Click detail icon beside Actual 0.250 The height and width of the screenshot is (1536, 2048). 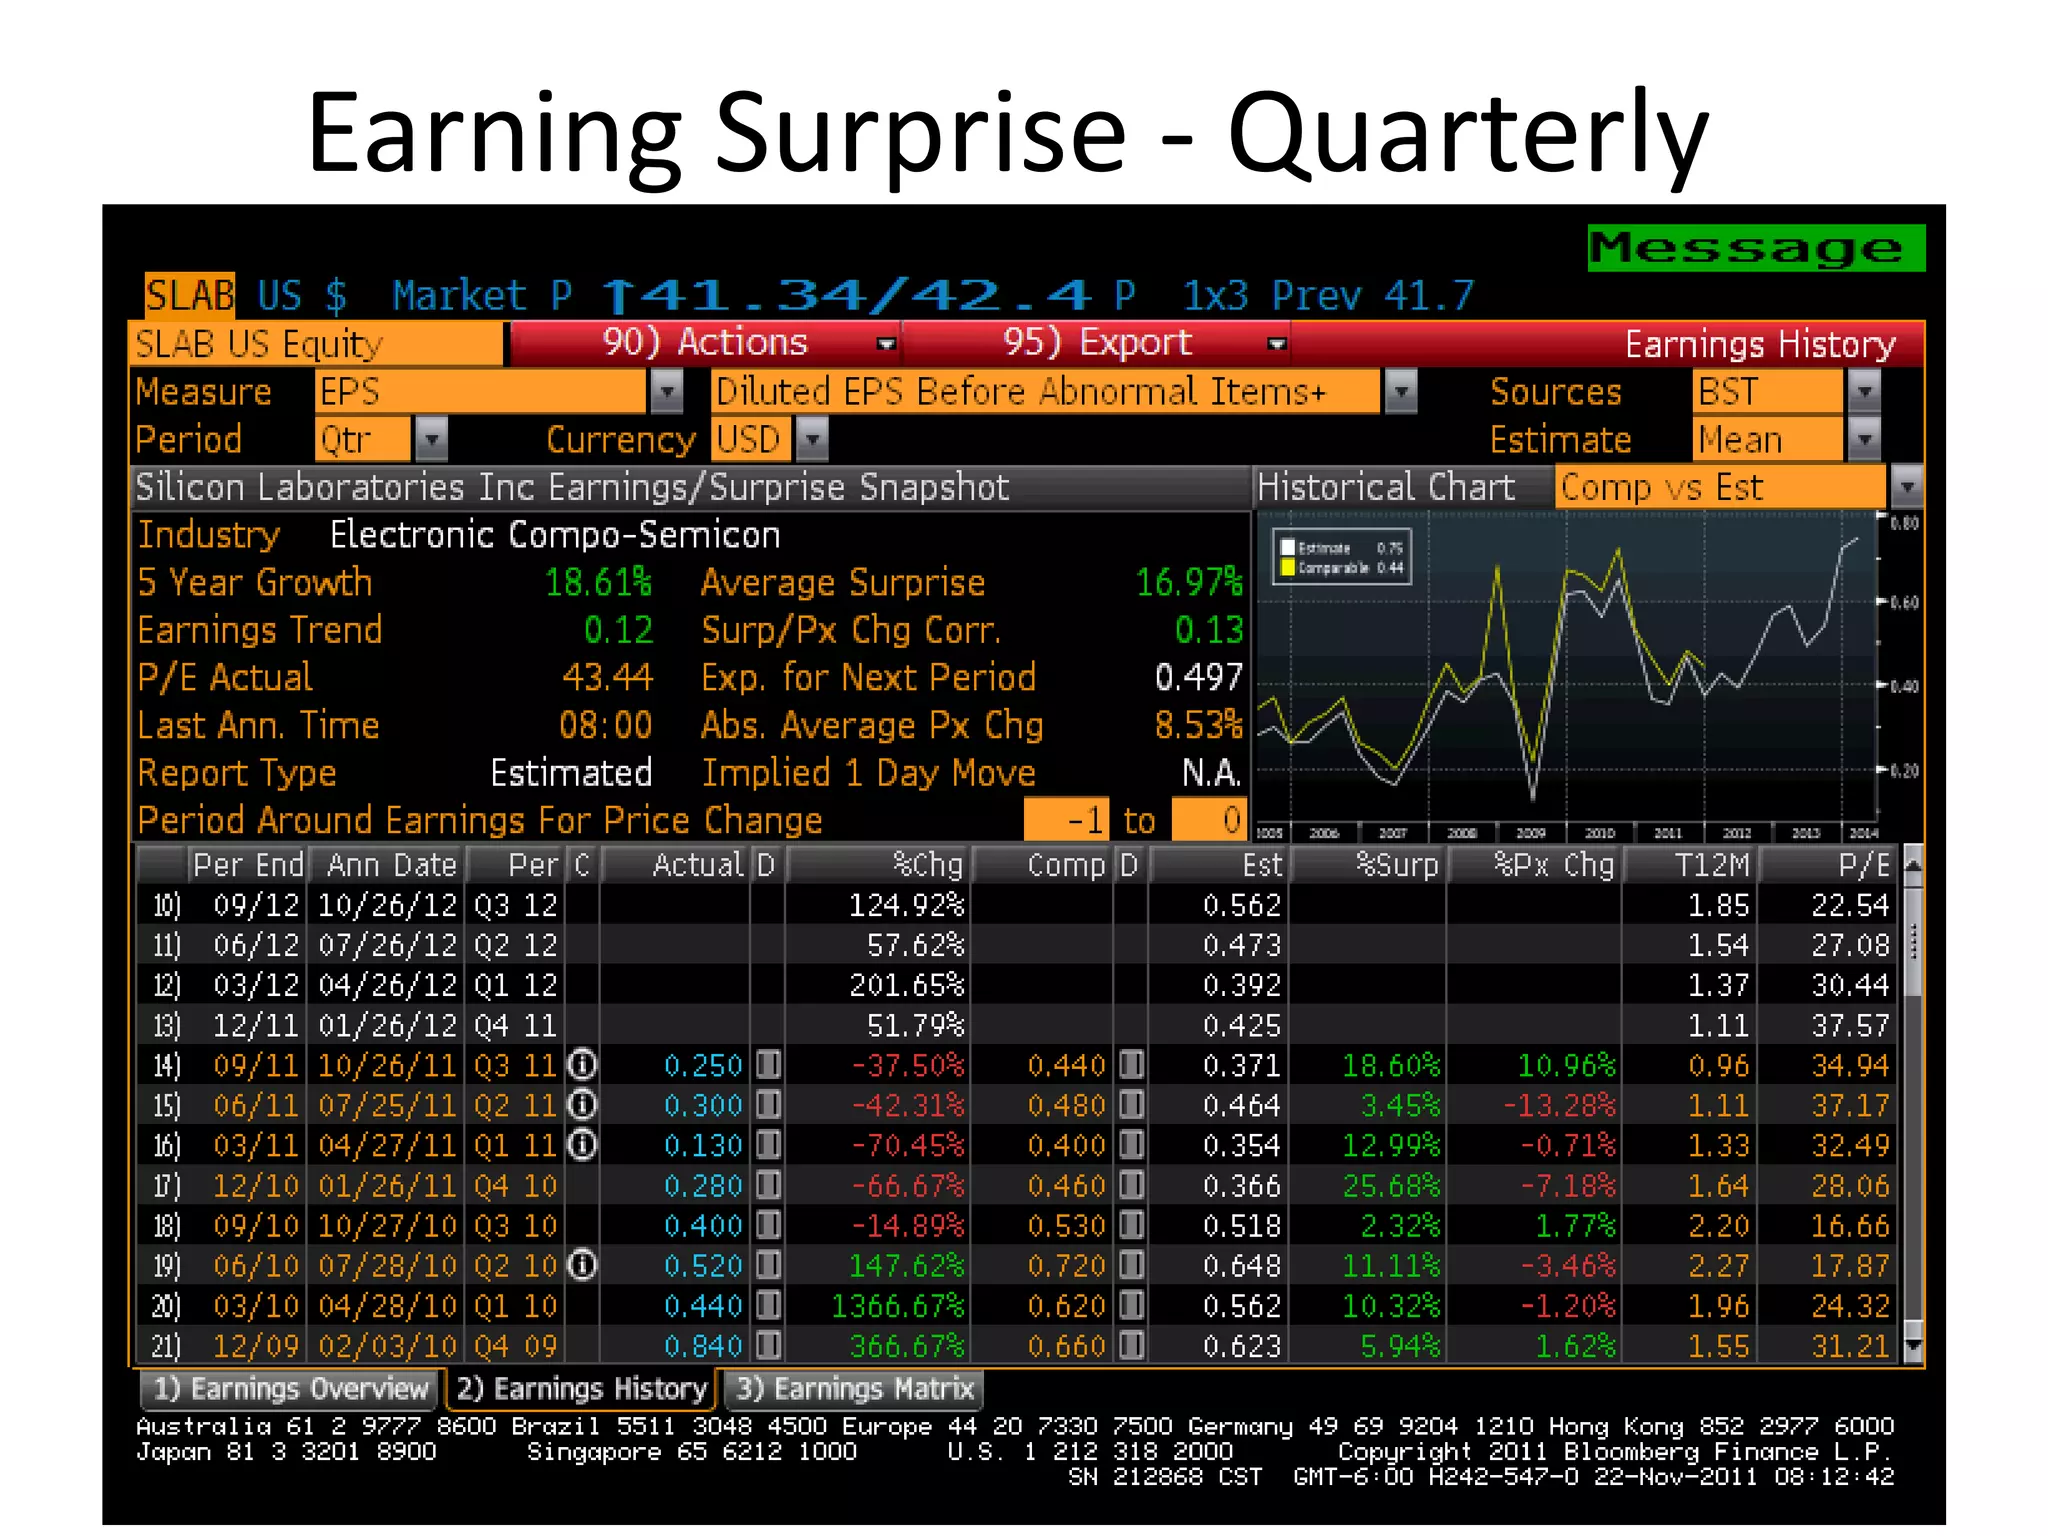pyautogui.click(x=768, y=1065)
